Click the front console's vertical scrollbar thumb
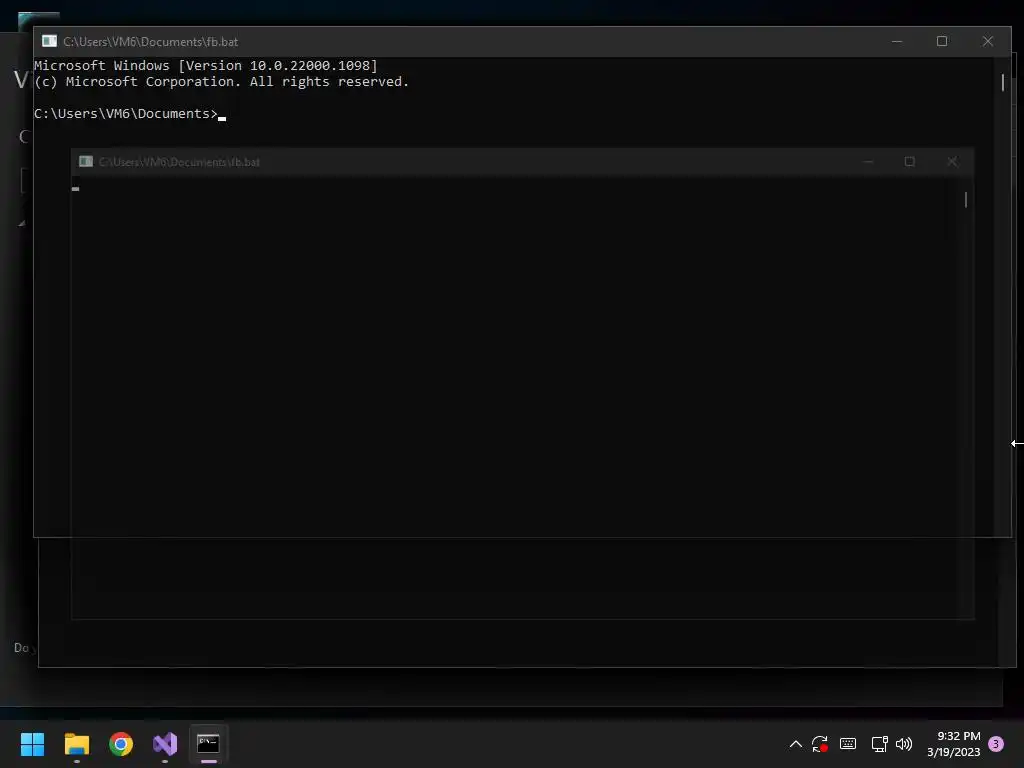Screen dimensions: 1024x768 click(1003, 82)
